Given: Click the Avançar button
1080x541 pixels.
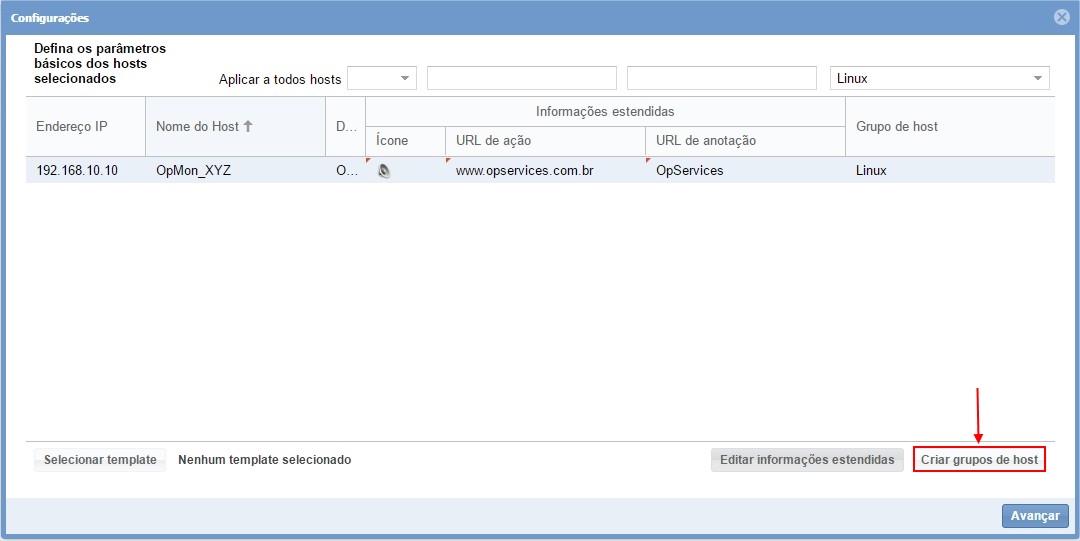Looking at the screenshot, I should (1035, 516).
